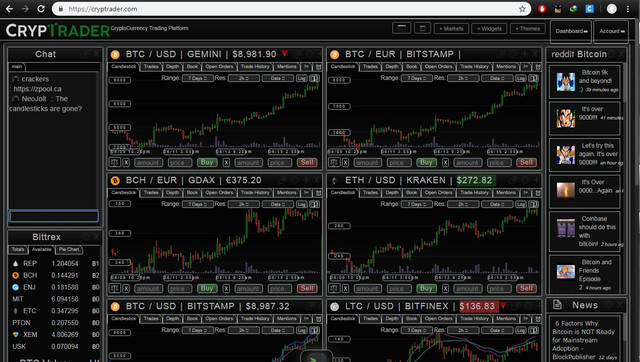
Task: Click the Bitcoin coin icon beside BTC / EUR Bitstamp
Action: pos(334,55)
